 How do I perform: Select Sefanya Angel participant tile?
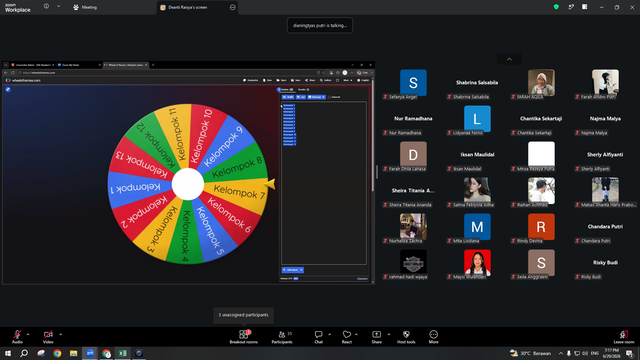[x=413, y=83]
